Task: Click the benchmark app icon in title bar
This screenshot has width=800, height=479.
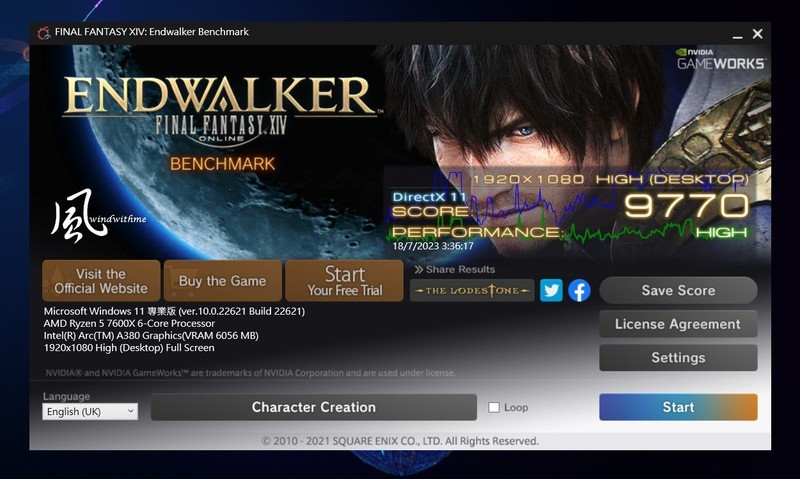Action: [44, 32]
